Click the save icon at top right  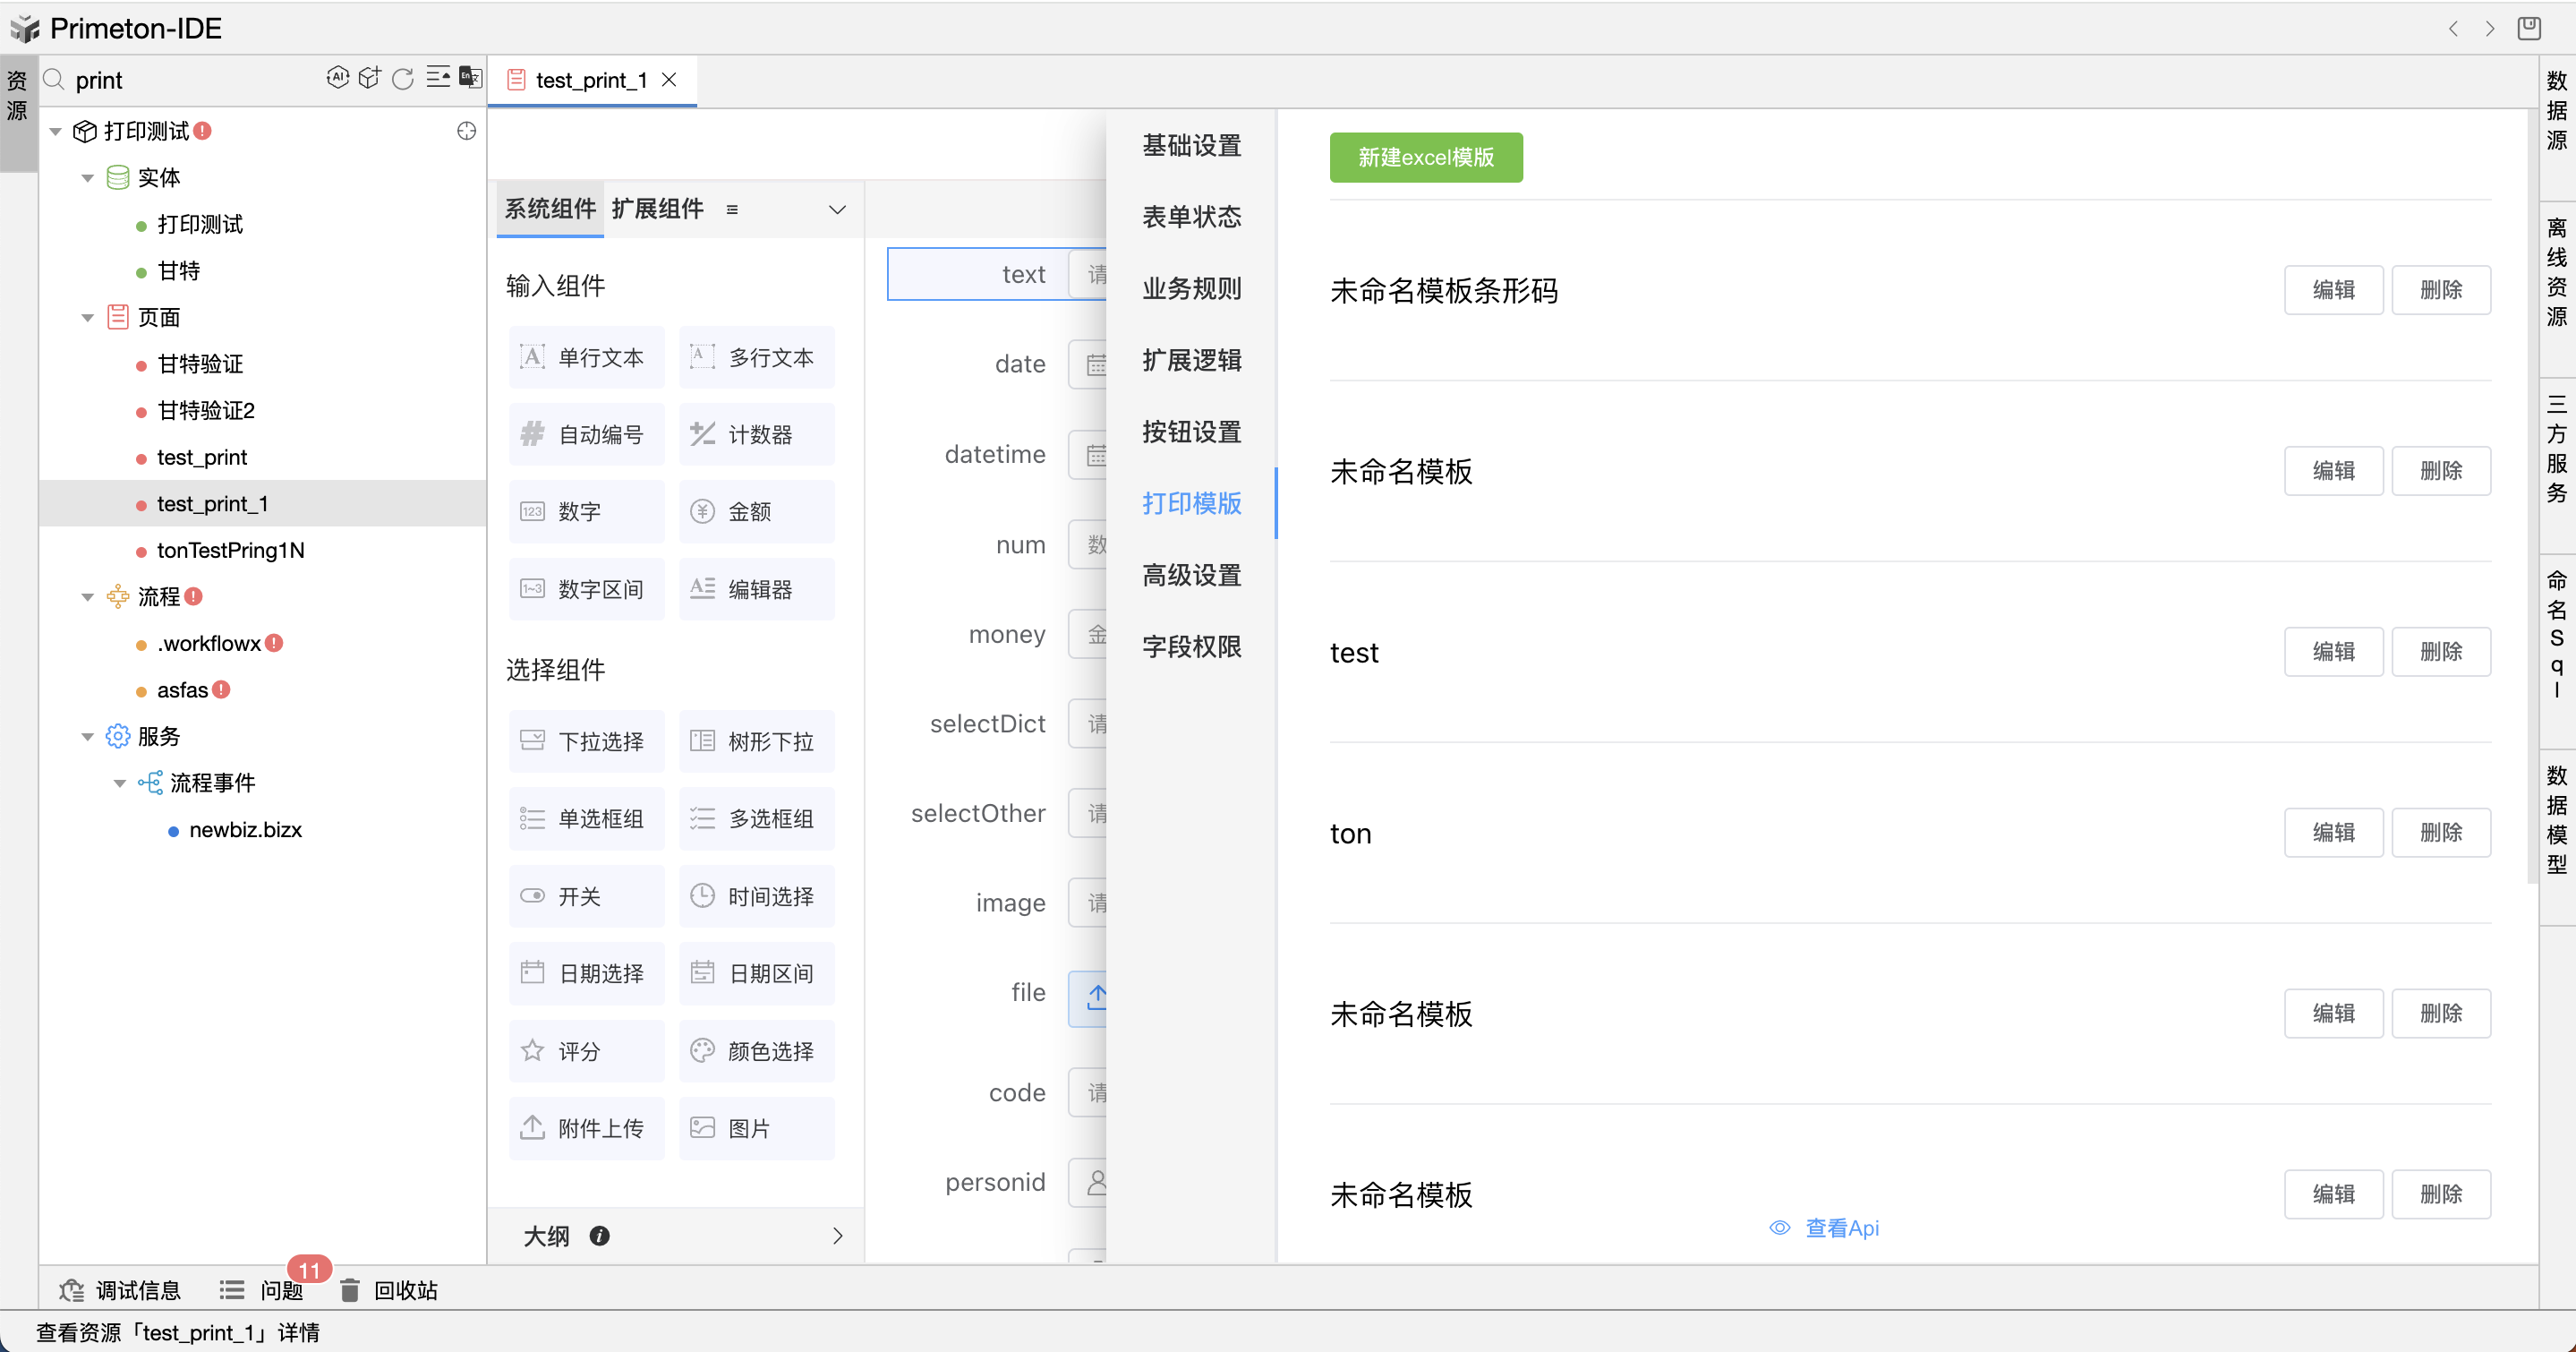pyautogui.click(x=2529, y=28)
